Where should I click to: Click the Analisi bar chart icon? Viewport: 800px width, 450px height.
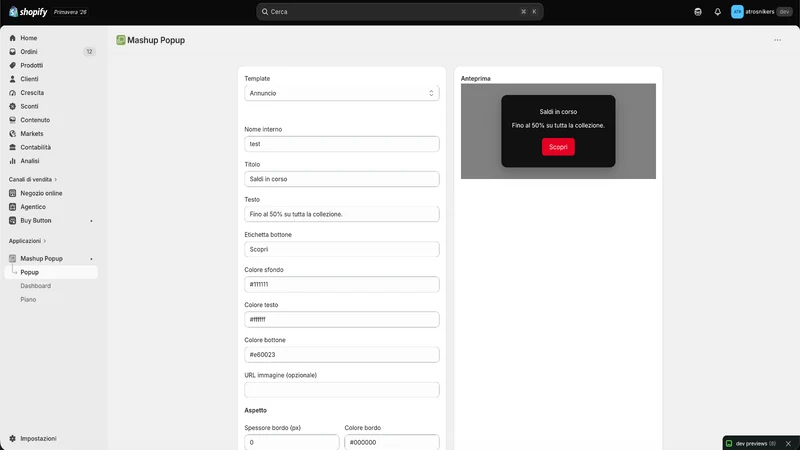tap(13, 161)
